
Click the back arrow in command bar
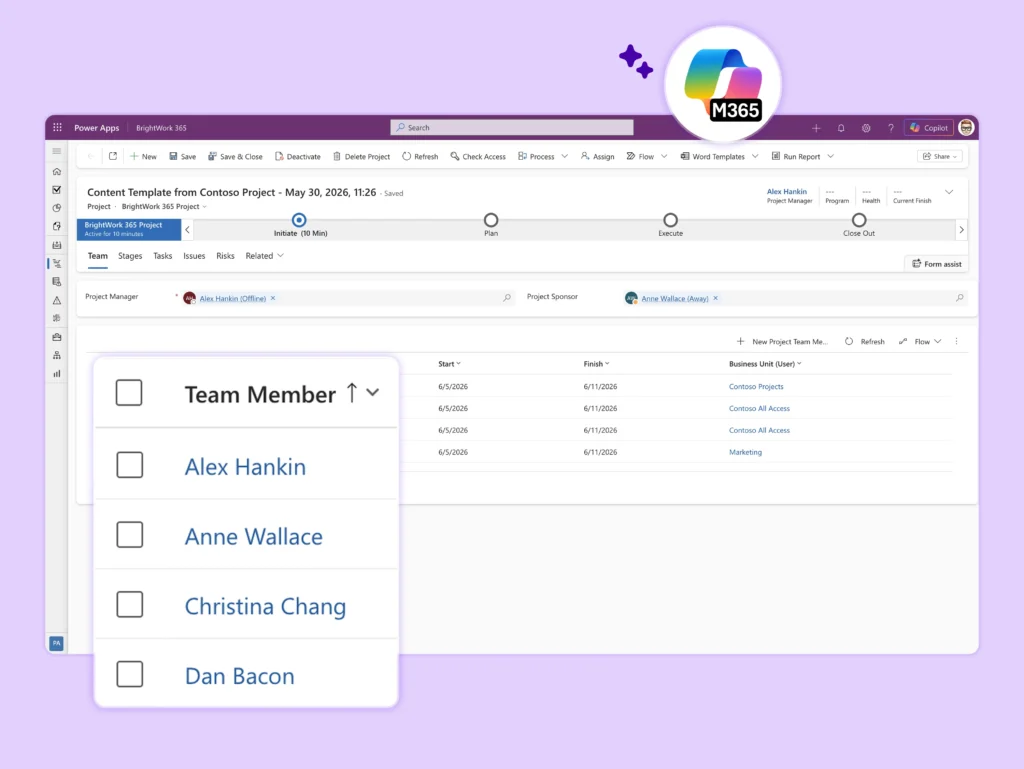click(x=91, y=156)
